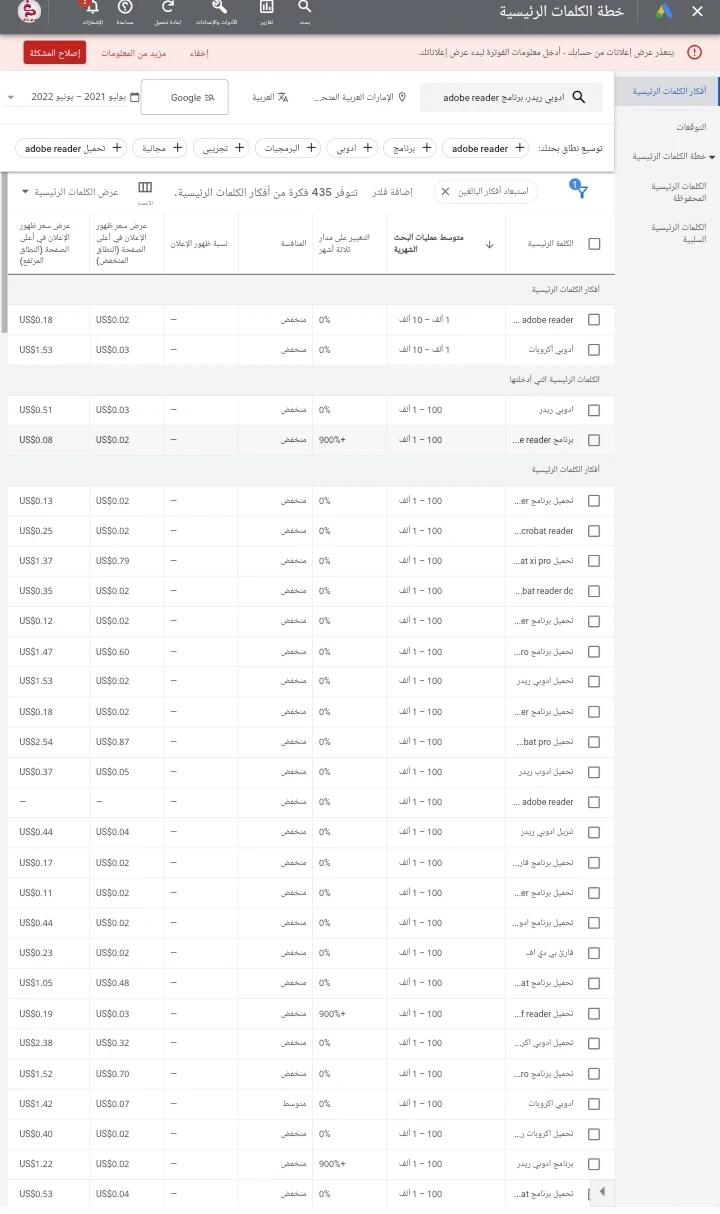The width and height of the screenshot is (720, 1214).
Task: Tick the select-all checkbox in table header
Action: pyautogui.click(x=594, y=243)
